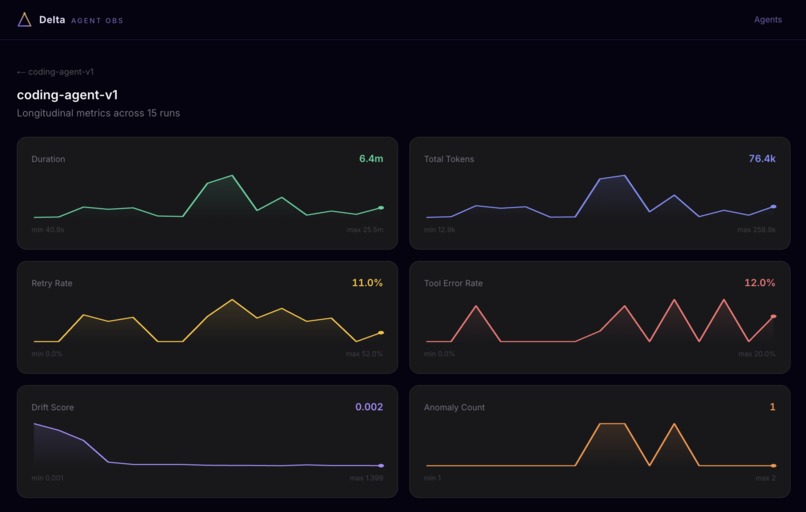The image size is (806, 512).
Task: Click the Drift Score value 0.002
Action: [369, 407]
